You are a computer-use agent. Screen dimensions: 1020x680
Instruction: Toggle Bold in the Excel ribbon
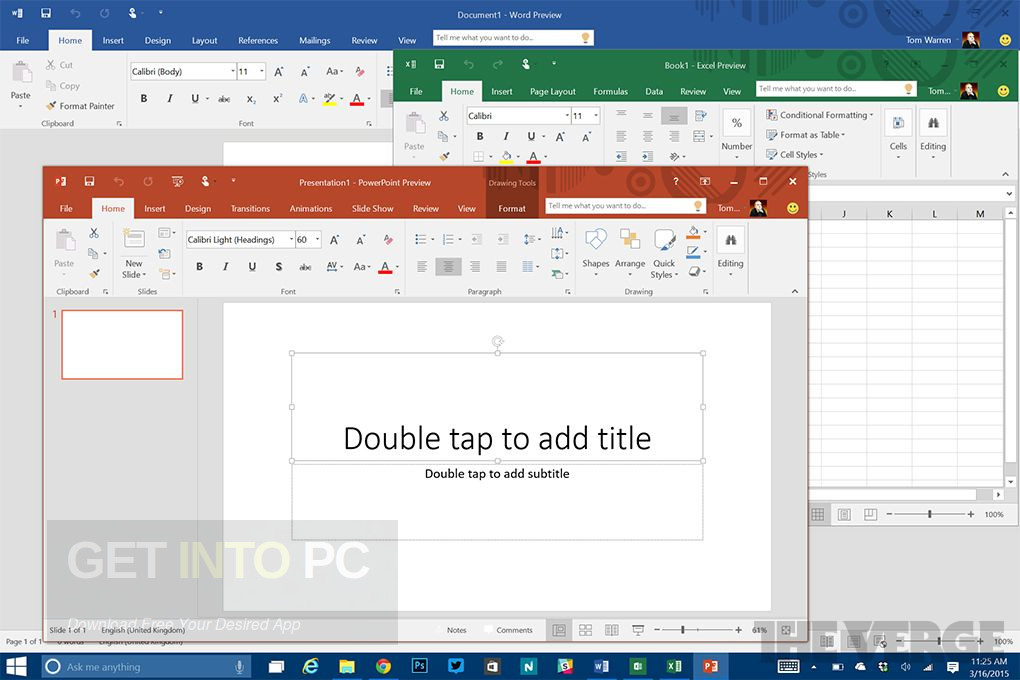[x=480, y=136]
